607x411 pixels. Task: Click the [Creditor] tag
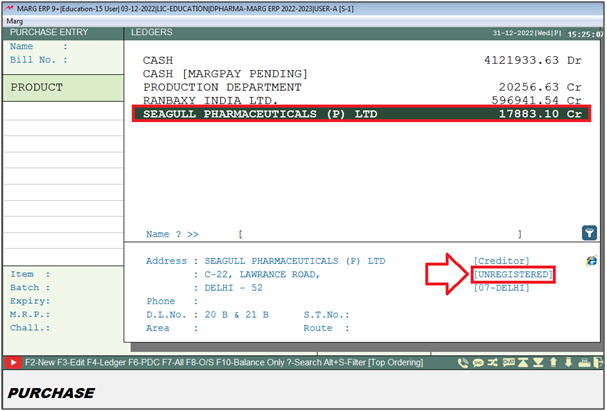point(501,261)
